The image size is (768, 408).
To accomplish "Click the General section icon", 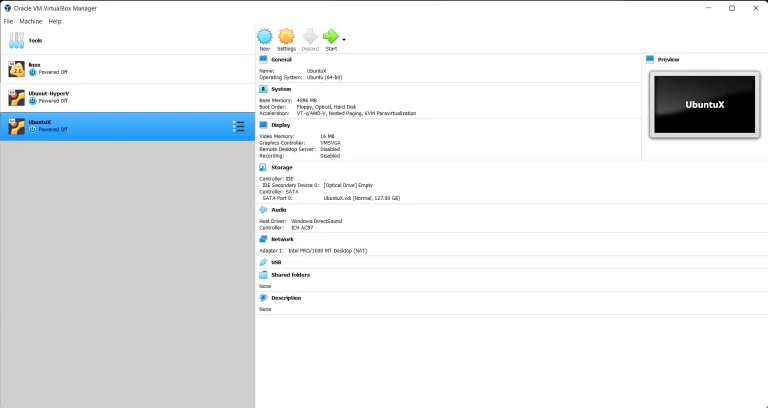I will pos(263,60).
